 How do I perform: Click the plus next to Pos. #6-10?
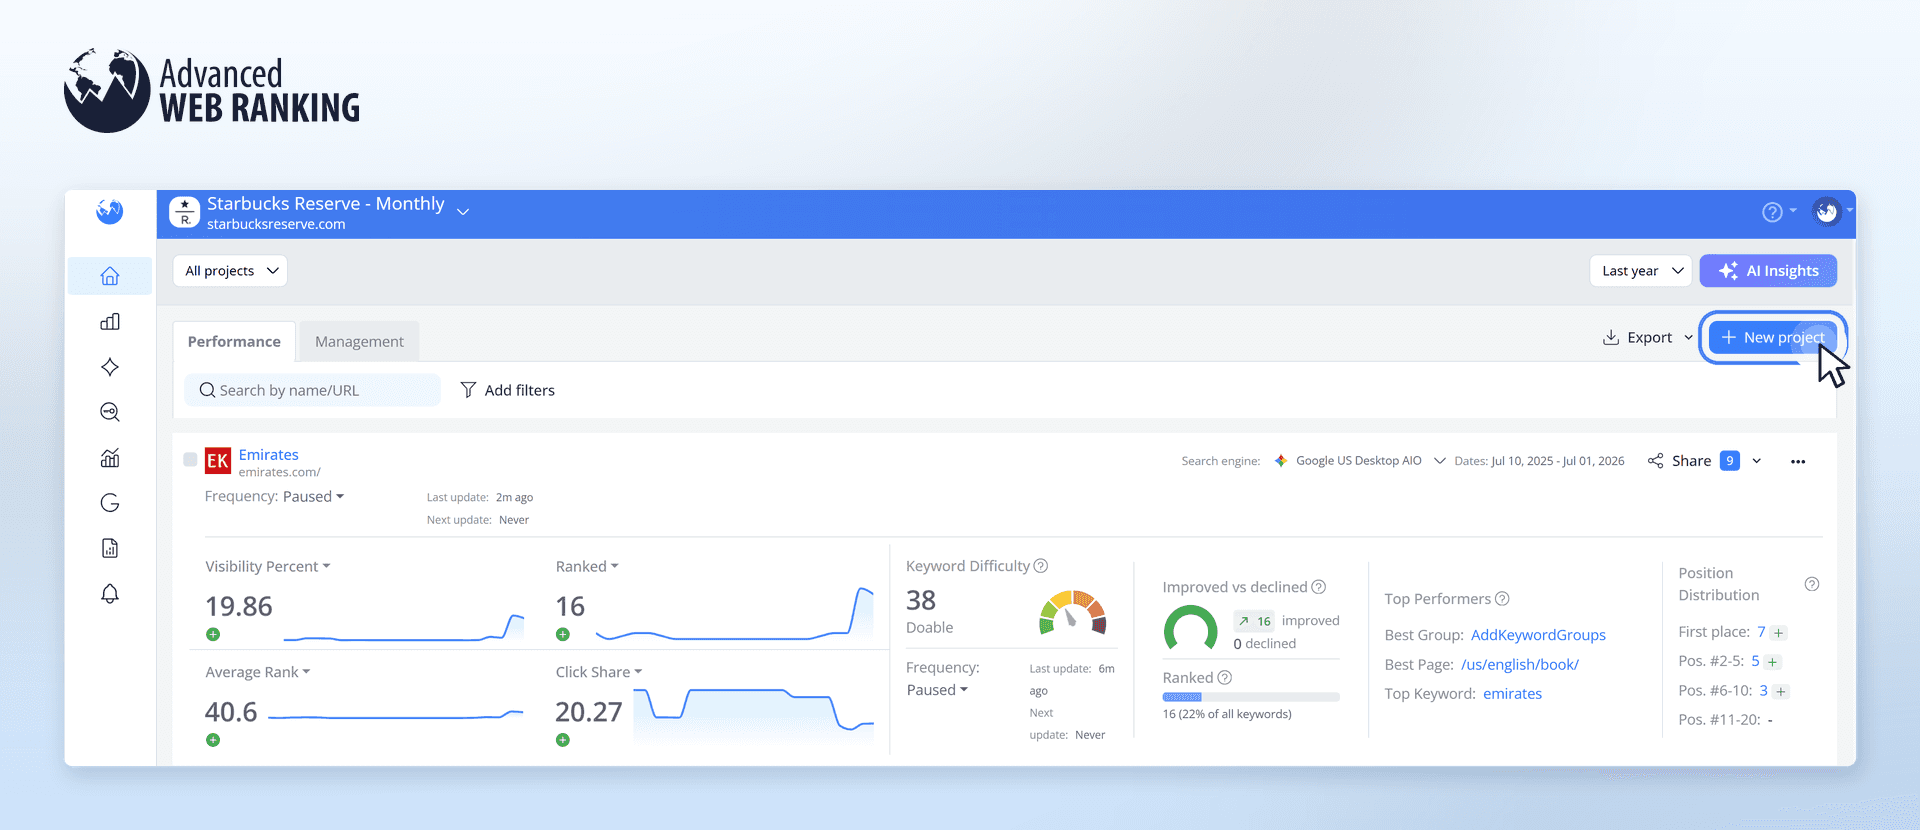pyautogui.click(x=1781, y=691)
